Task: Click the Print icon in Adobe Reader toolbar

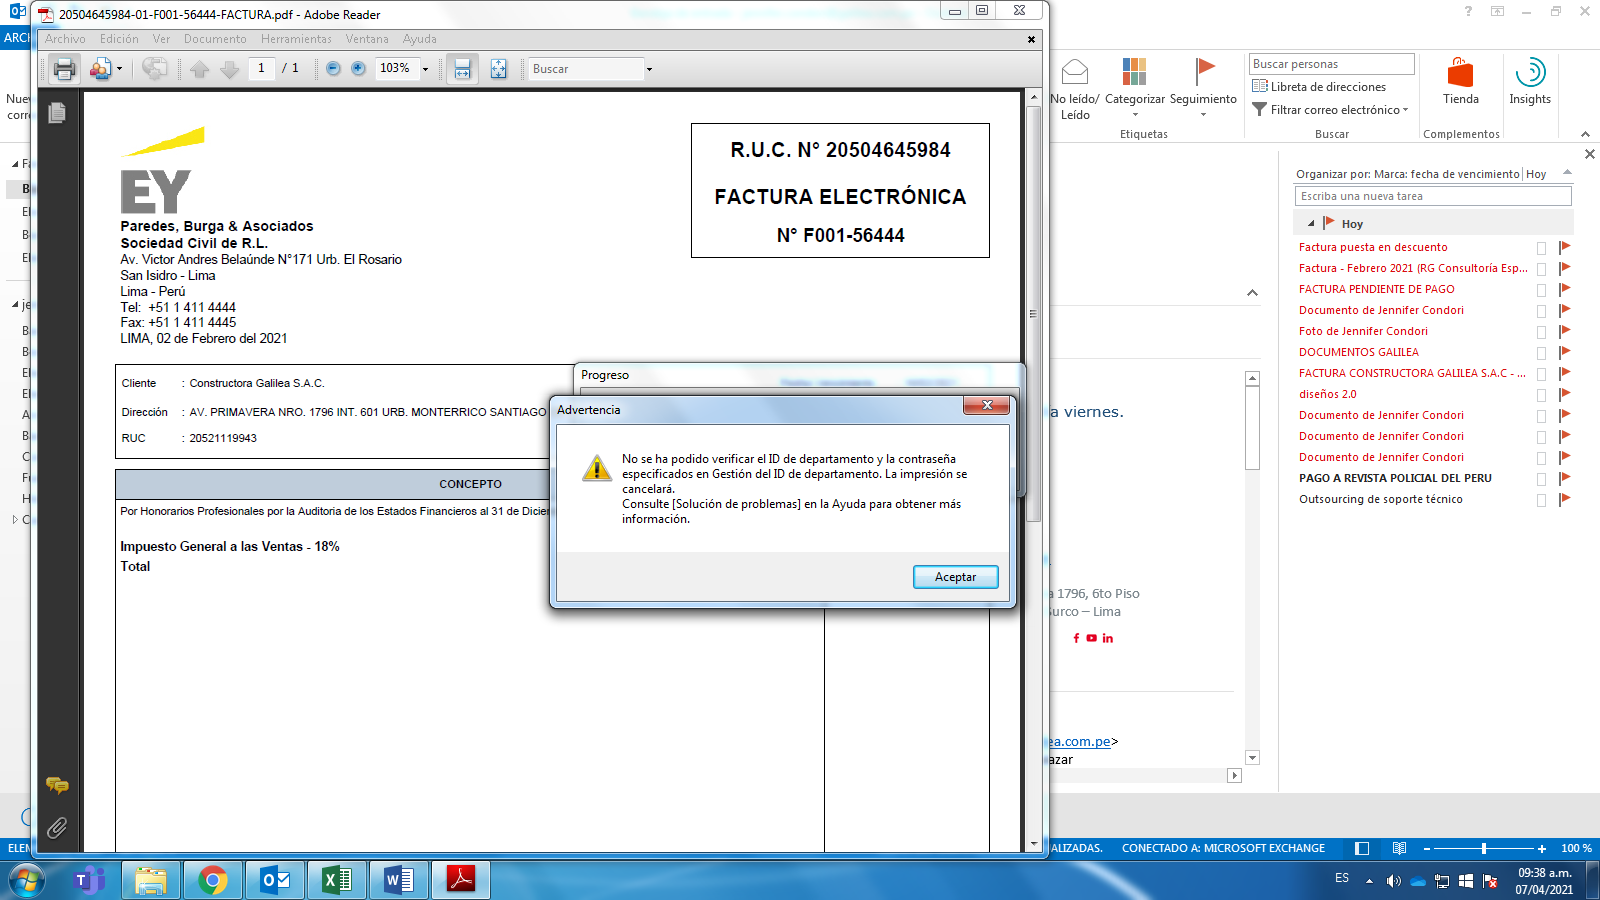Action: point(64,69)
